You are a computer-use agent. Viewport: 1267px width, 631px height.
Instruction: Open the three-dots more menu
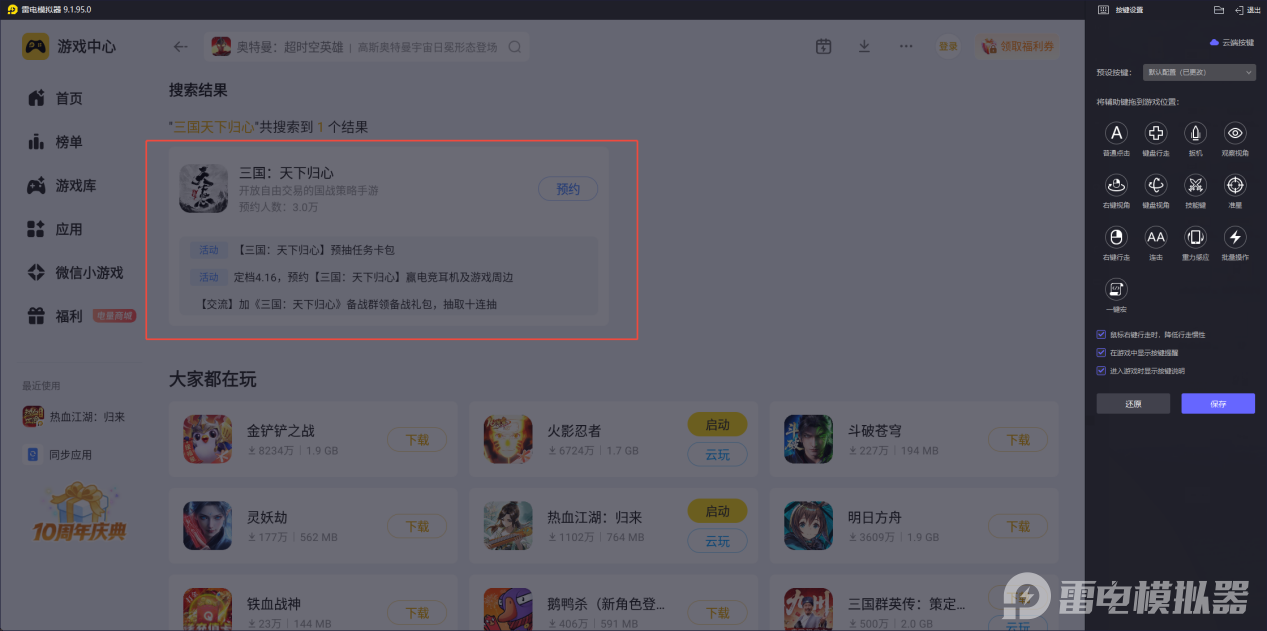point(906,46)
